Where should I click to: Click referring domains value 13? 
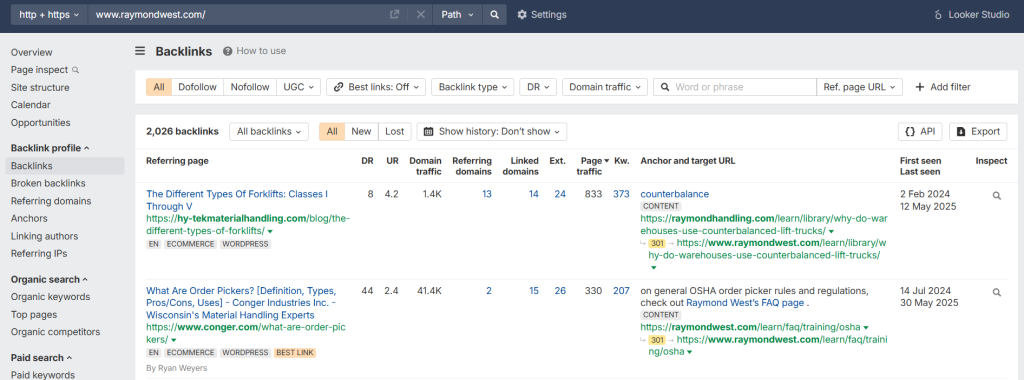click(487, 194)
